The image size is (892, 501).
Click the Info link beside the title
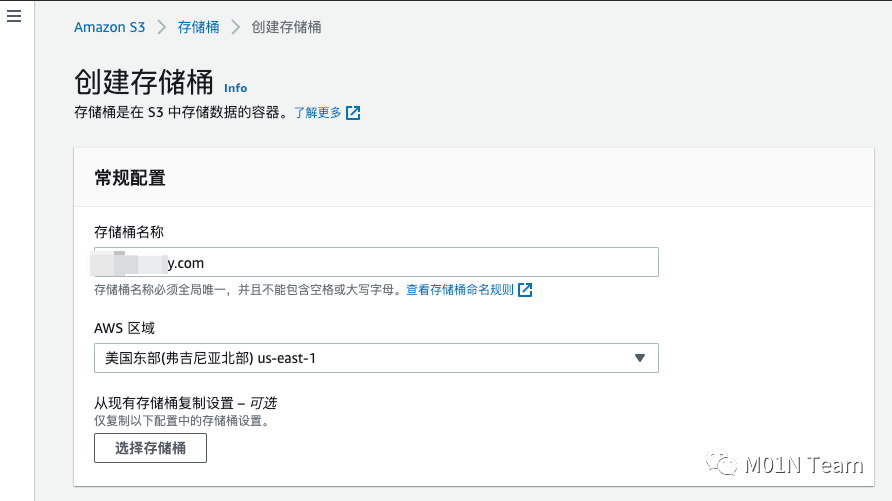point(236,88)
